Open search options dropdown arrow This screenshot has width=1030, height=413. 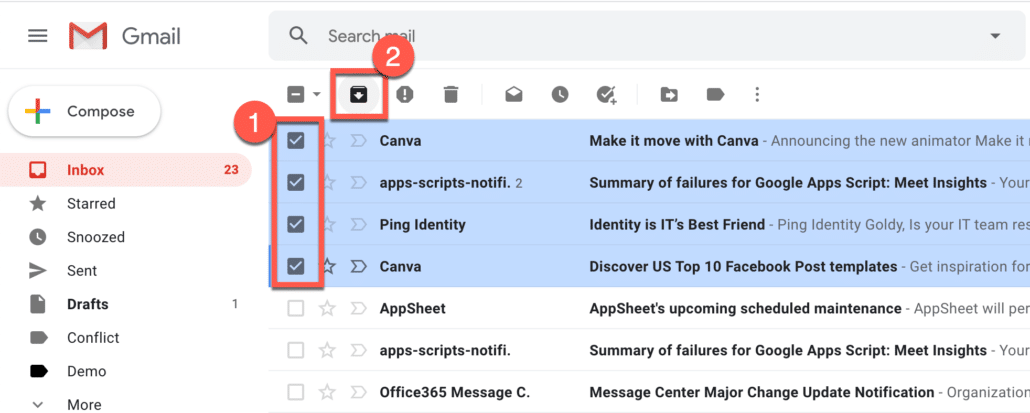click(995, 35)
